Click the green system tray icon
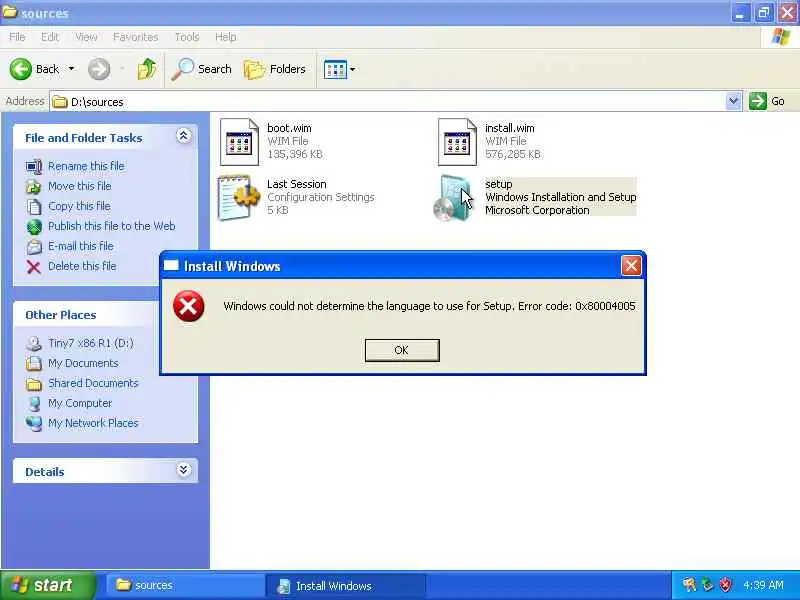Screen dimensions: 800x600 click(708, 585)
